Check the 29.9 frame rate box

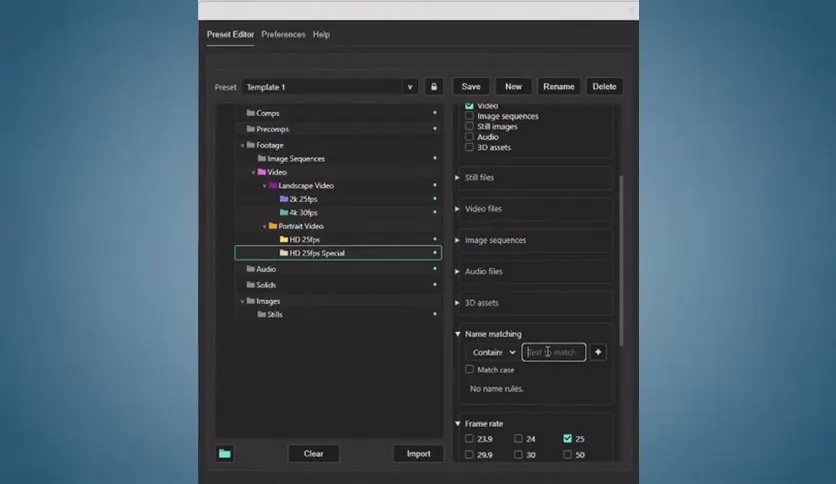[469, 454]
